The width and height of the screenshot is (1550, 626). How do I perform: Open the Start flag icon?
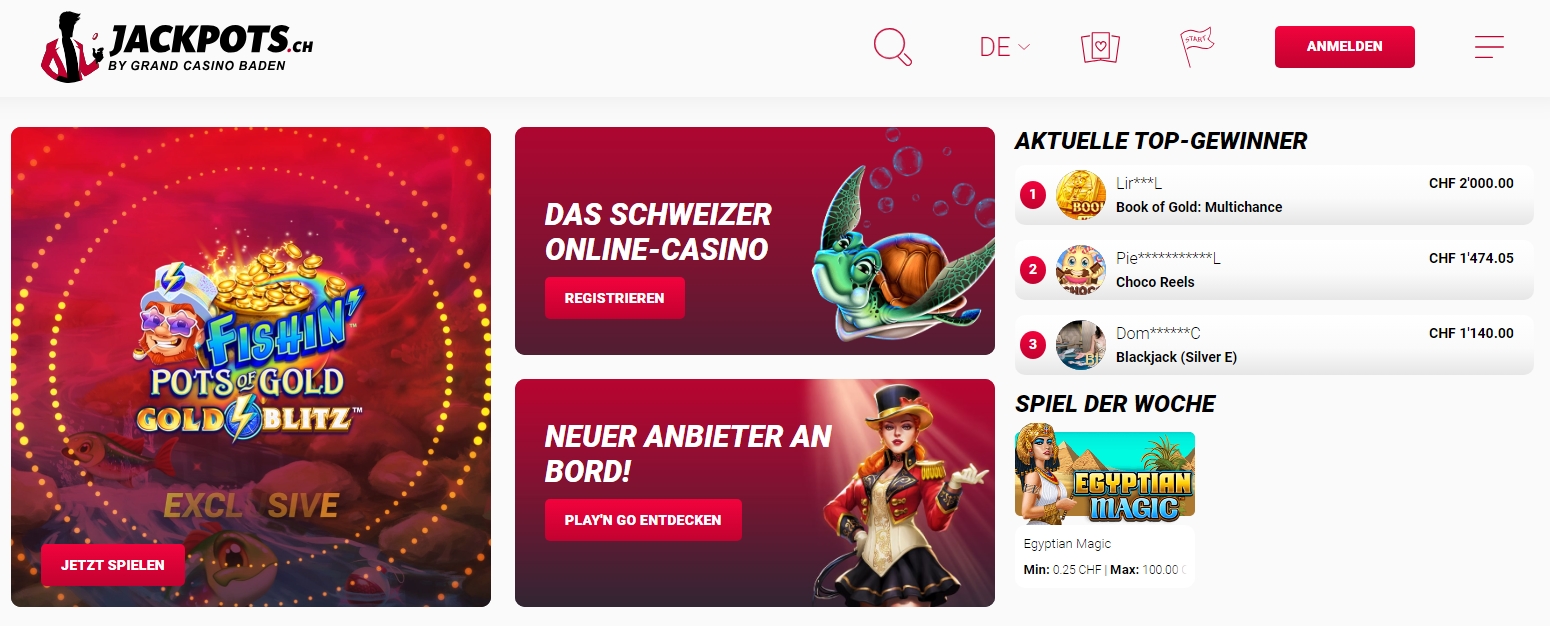(1196, 47)
